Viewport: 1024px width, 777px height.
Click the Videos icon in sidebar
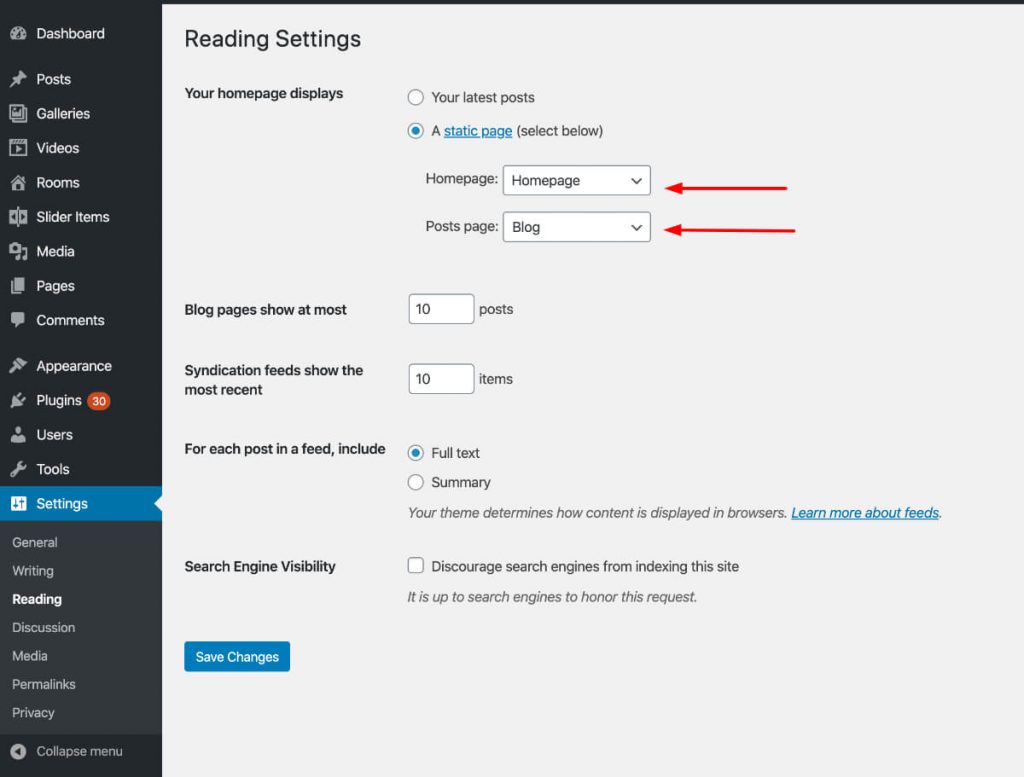pyautogui.click(x=18, y=148)
